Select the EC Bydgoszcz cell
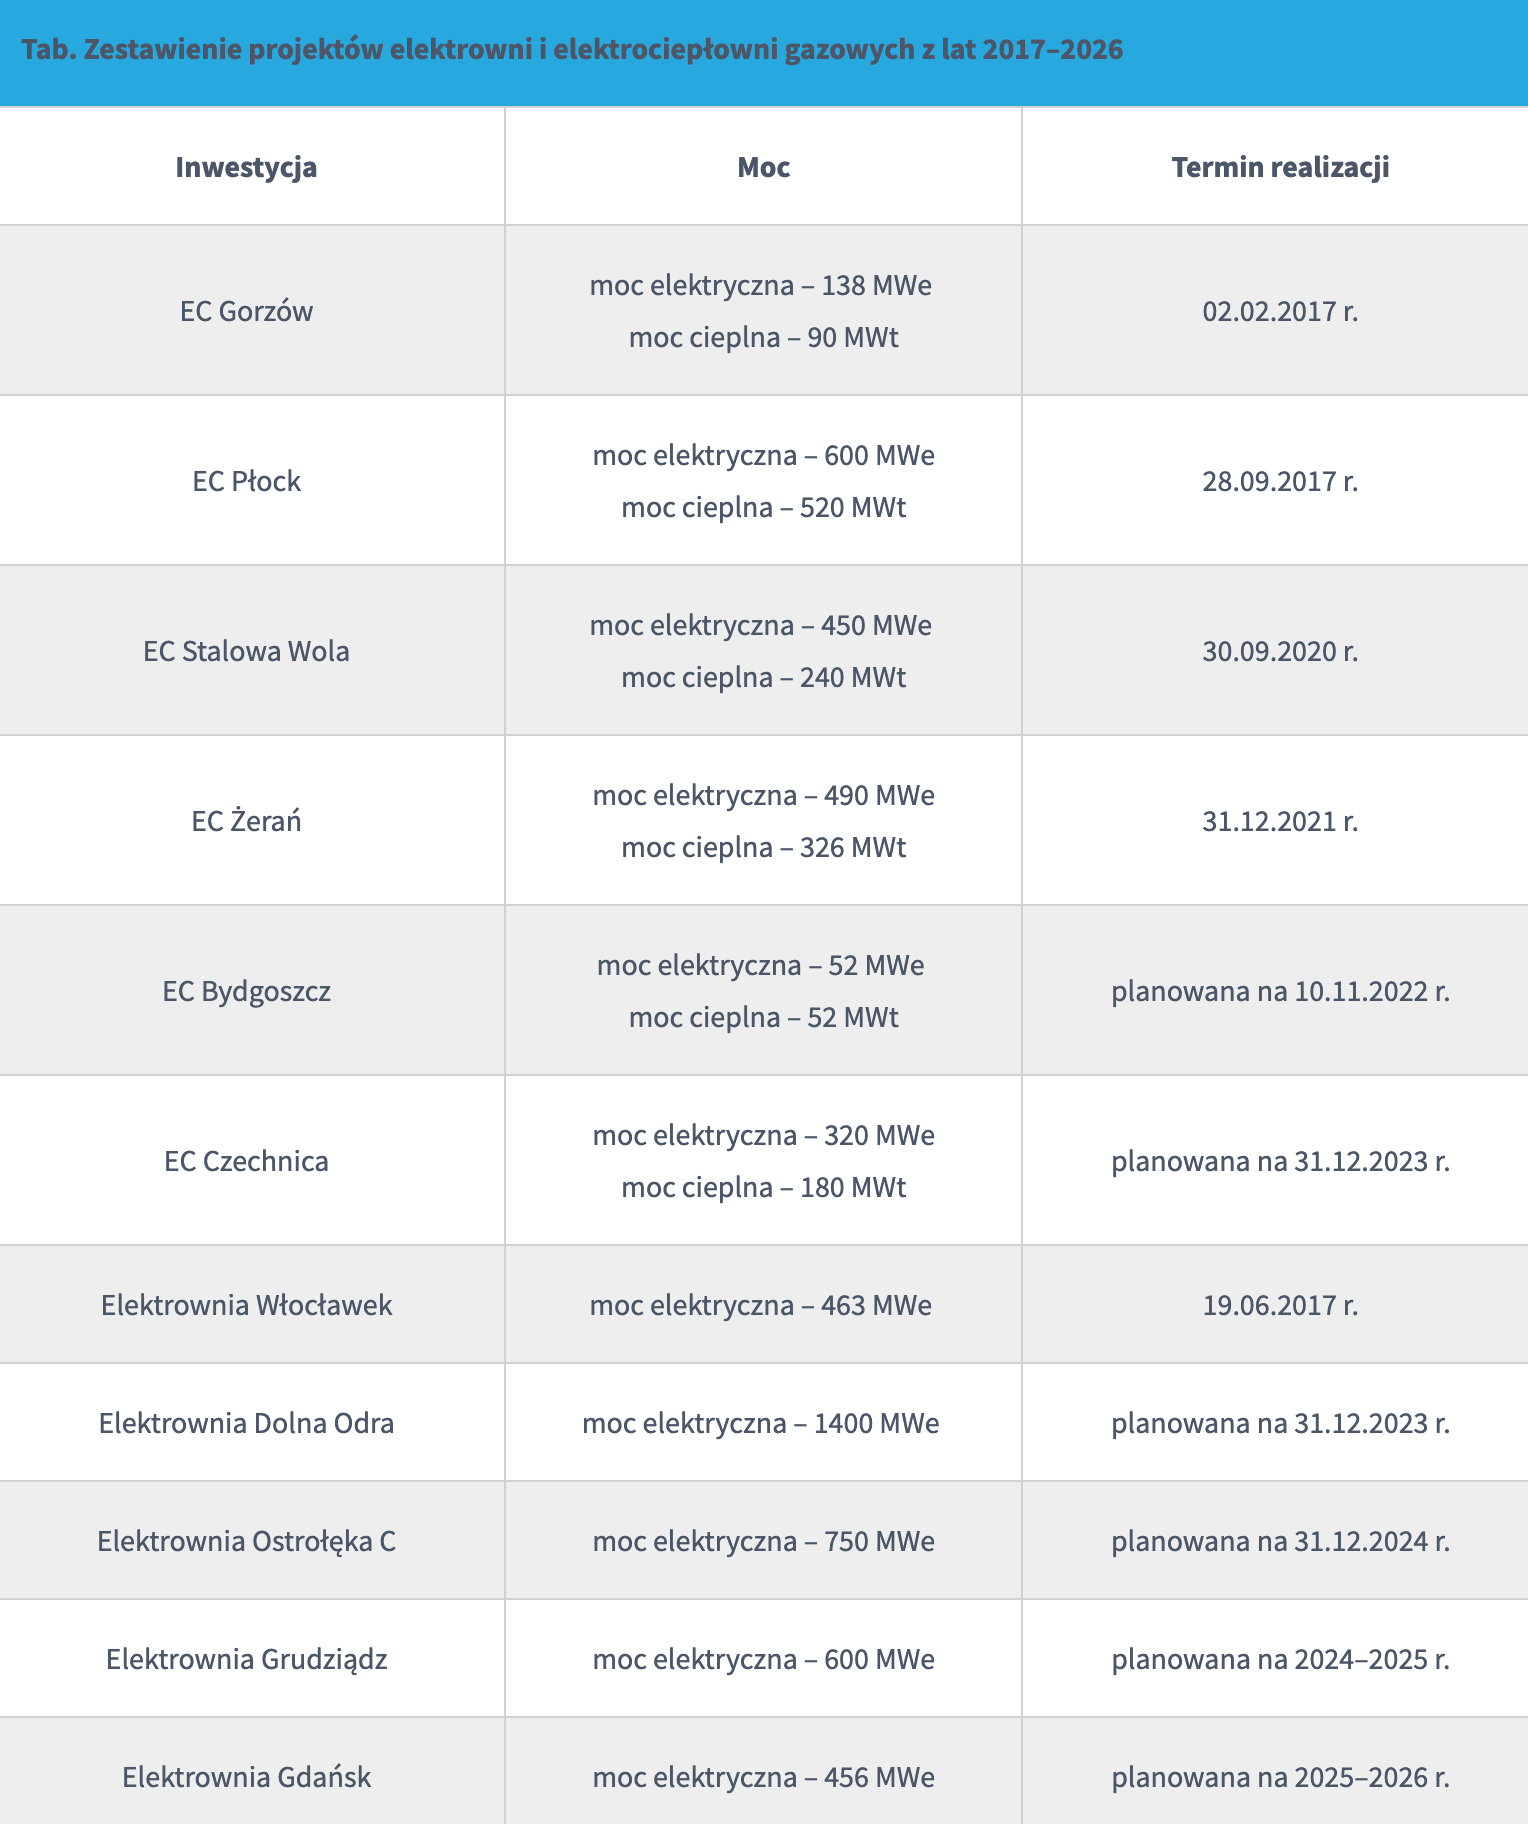The height and width of the screenshot is (1824, 1528). point(246,991)
